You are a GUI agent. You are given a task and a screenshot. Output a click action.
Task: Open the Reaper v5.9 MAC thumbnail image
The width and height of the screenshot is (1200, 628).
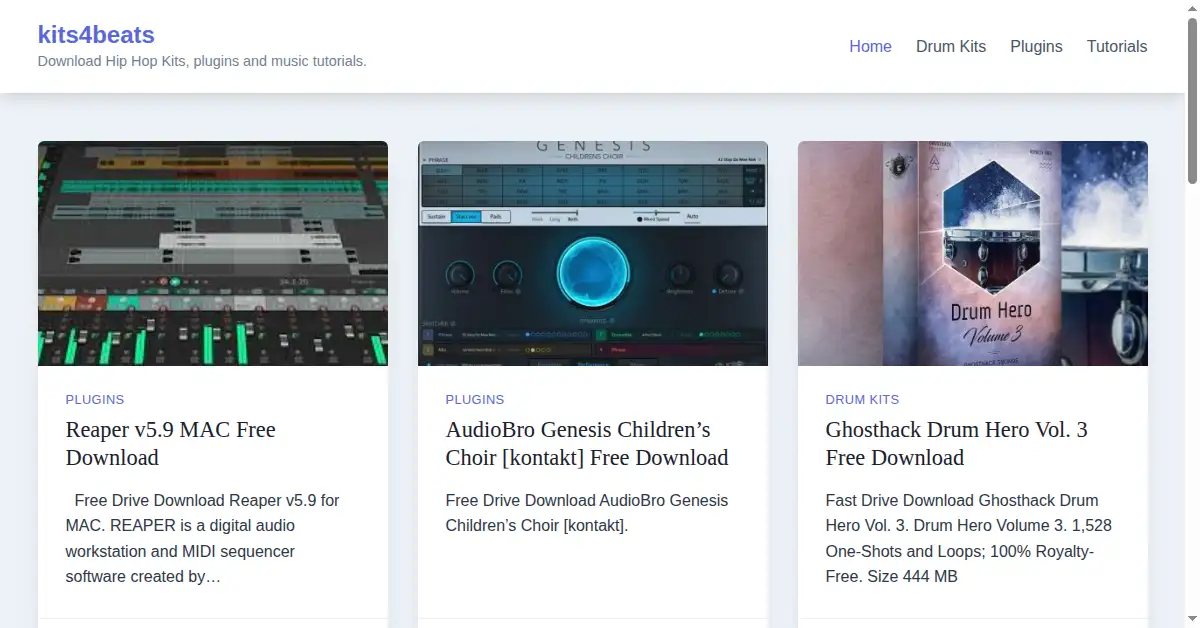click(x=213, y=253)
